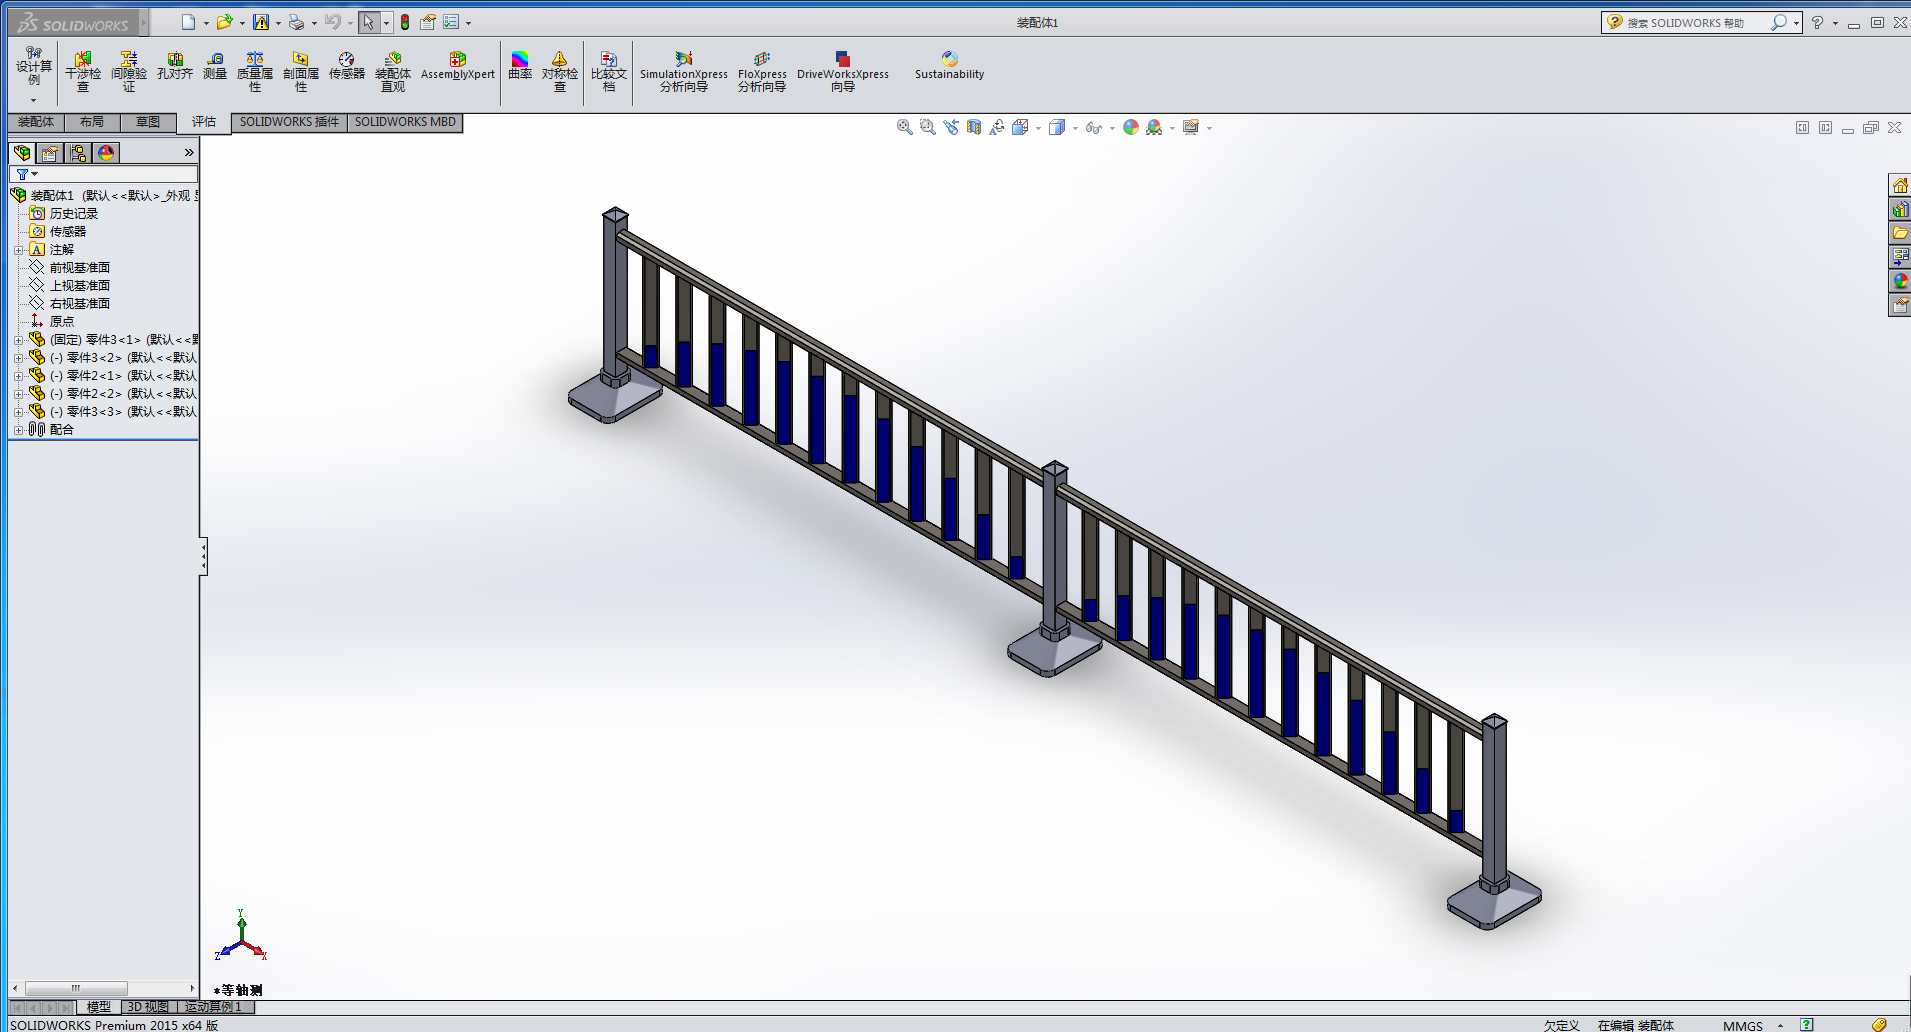Switch to the 草图 ribbon tab
The height and width of the screenshot is (1032, 1911).
(x=148, y=122)
